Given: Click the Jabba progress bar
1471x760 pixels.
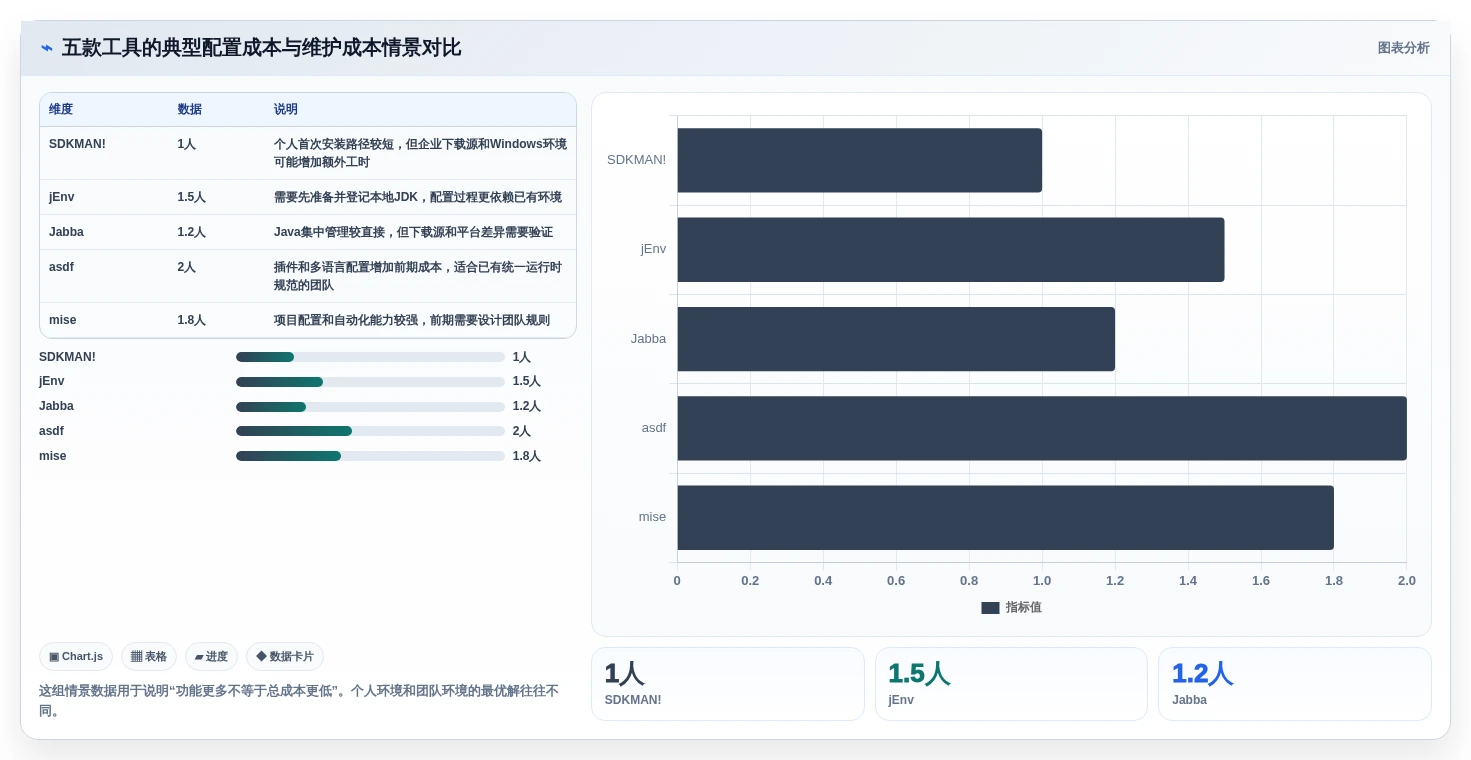Looking at the screenshot, I should point(370,407).
